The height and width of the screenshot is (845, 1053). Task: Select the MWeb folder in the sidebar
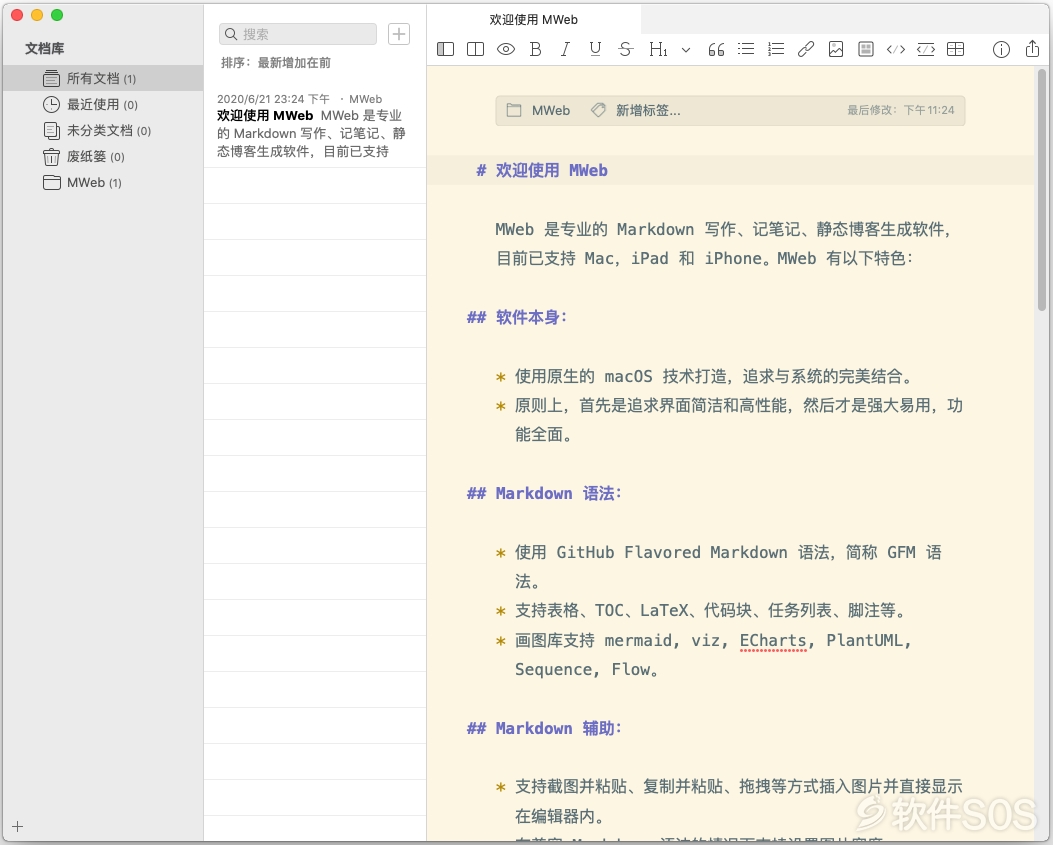103,183
